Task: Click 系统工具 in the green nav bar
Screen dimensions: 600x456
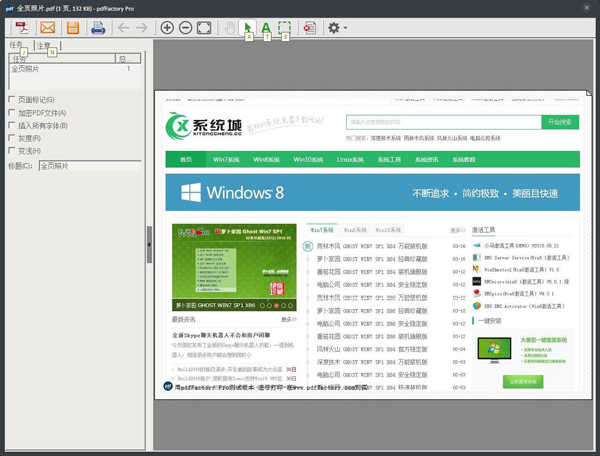Action: tap(389, 160)
